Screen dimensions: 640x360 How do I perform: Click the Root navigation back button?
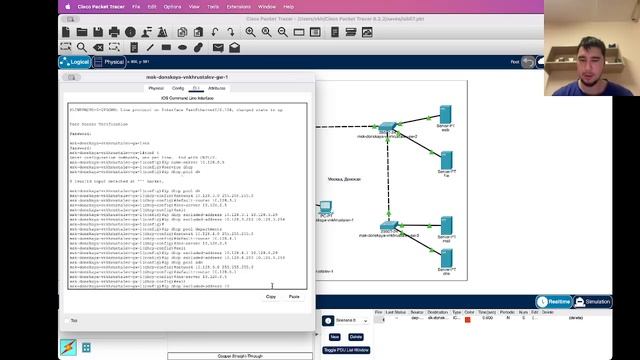click(x=527, y=62)
